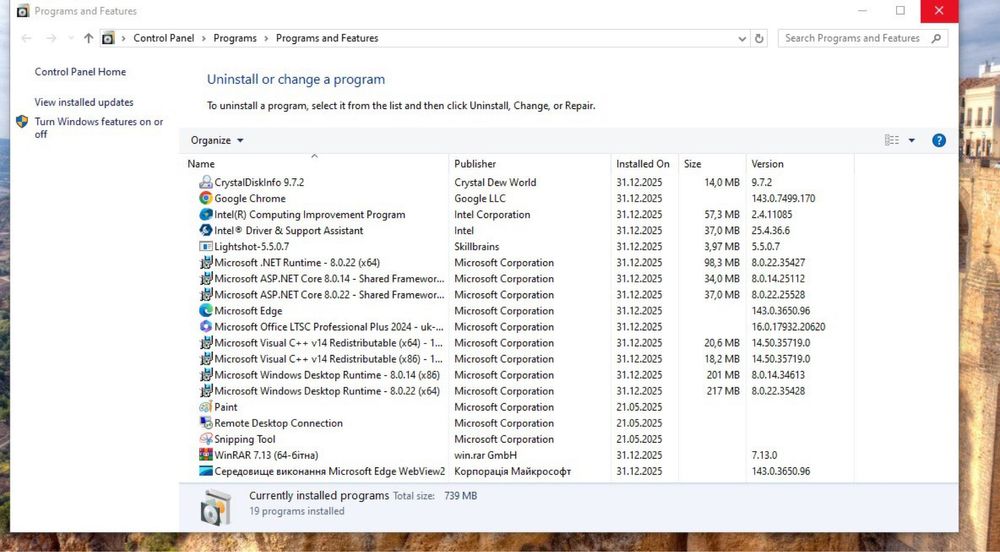This screenshot has width=1000, height=552.
Task: Select Crystal Dew World publisher cell
Action: tap(495, 182)
